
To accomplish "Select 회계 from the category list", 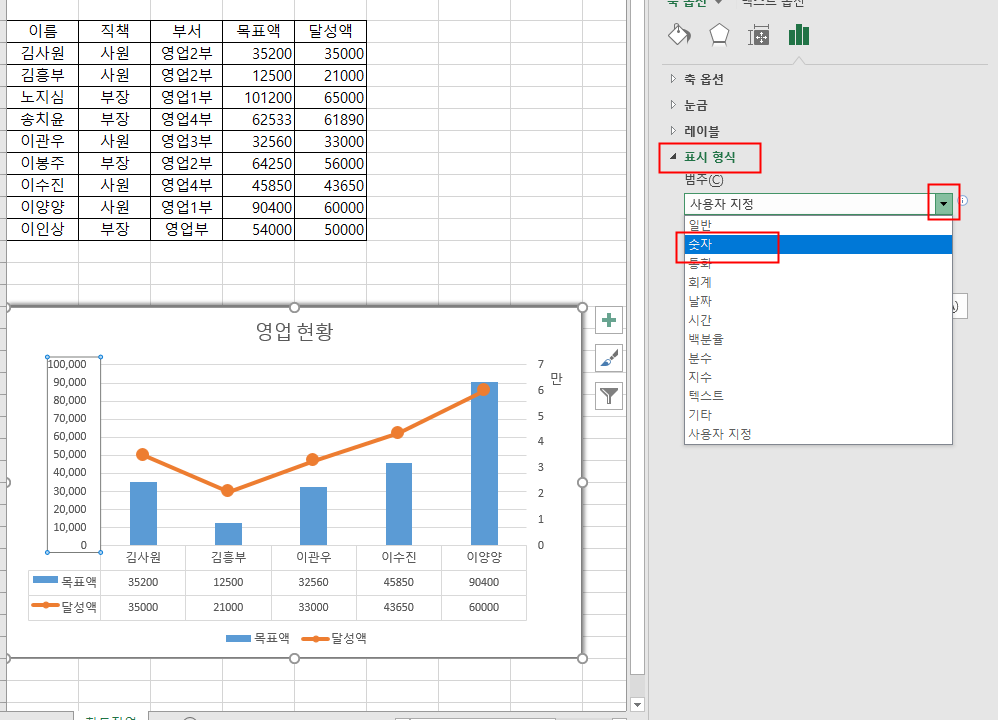I will (x=818, y=282).
